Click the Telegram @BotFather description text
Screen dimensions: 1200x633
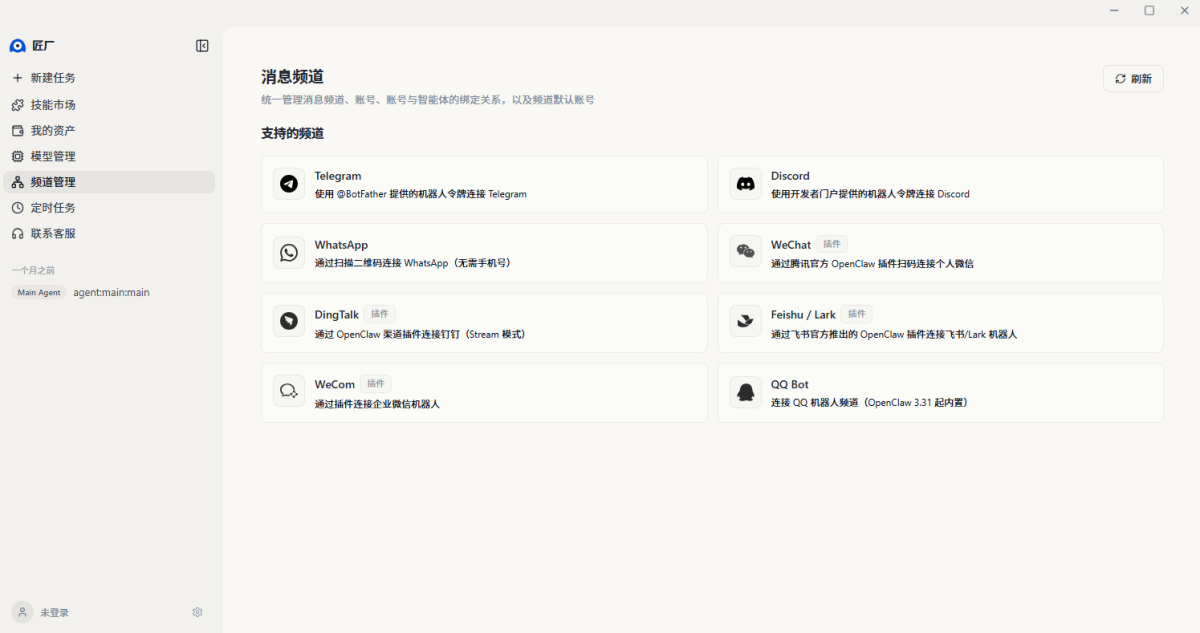pyautogui.click(x=421, y=194)
